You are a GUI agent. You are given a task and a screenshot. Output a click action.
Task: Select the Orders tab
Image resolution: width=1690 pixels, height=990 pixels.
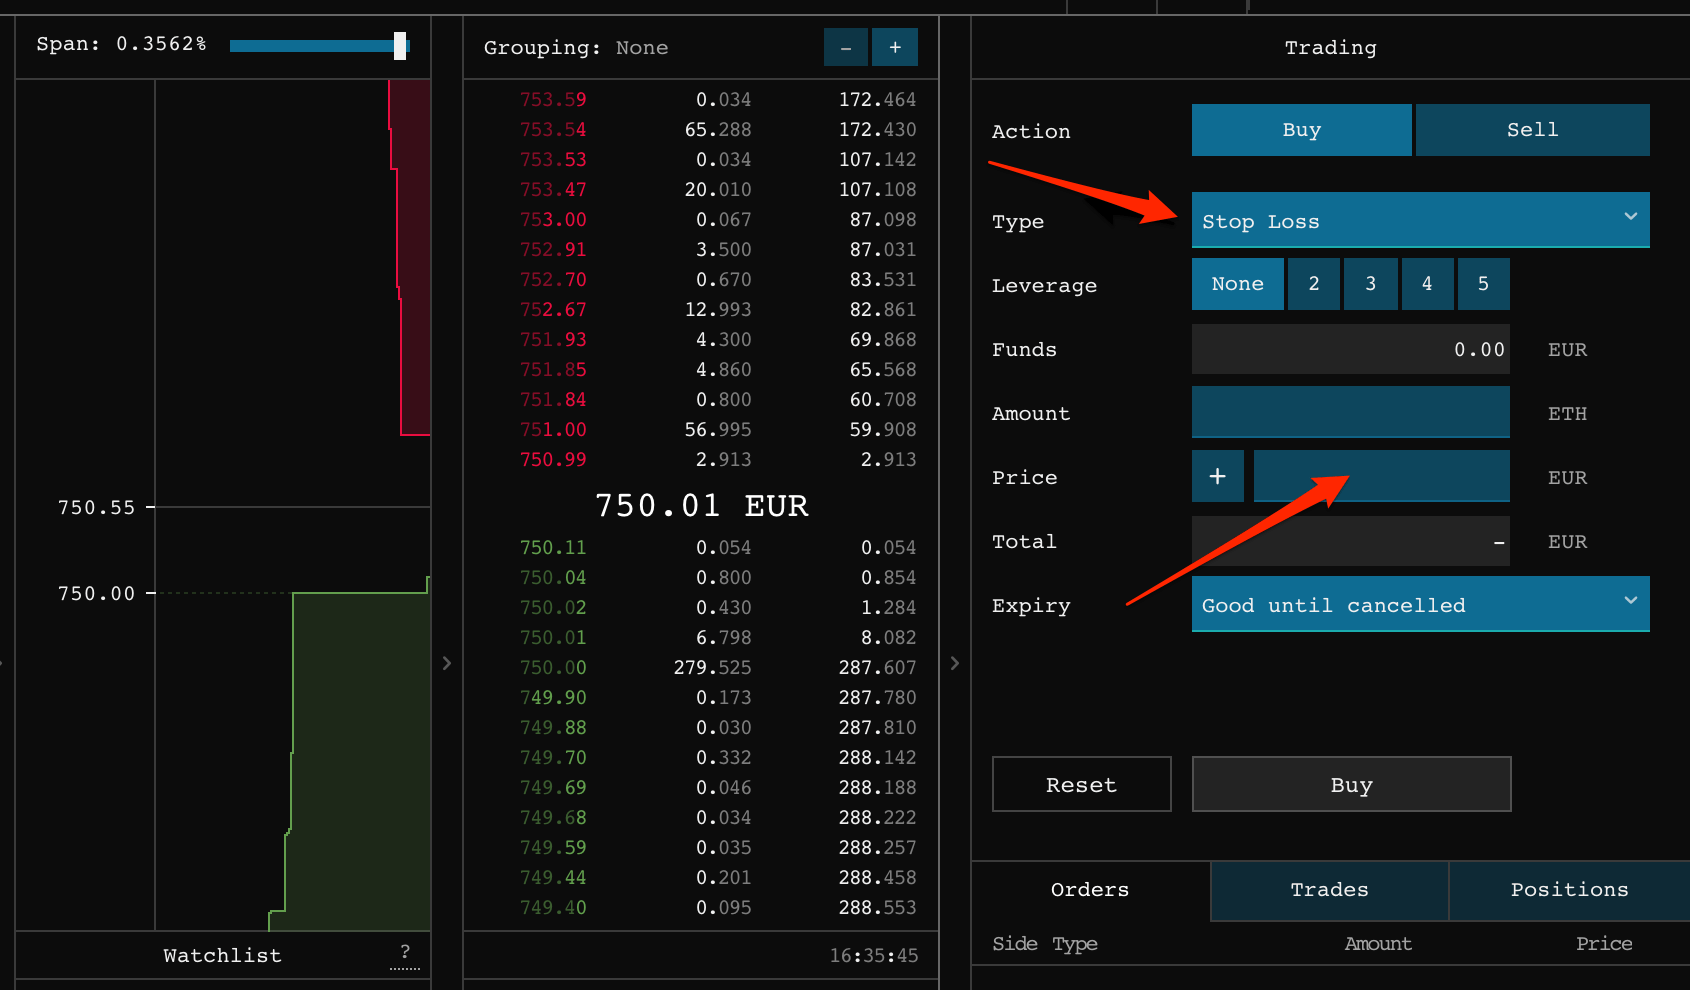coord(1089,889)
